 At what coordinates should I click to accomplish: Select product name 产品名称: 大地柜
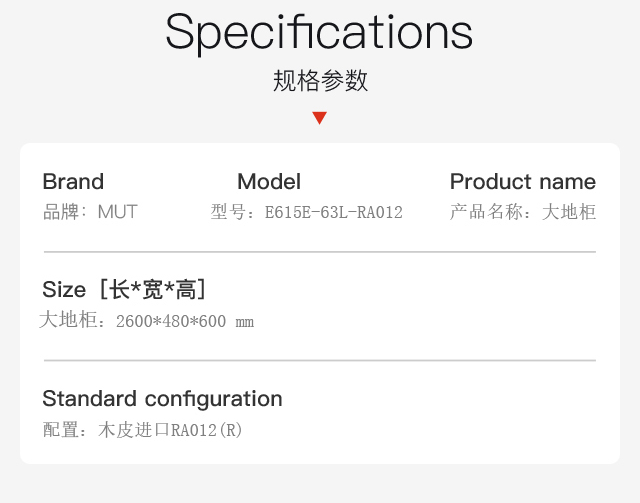coord(523,212)
